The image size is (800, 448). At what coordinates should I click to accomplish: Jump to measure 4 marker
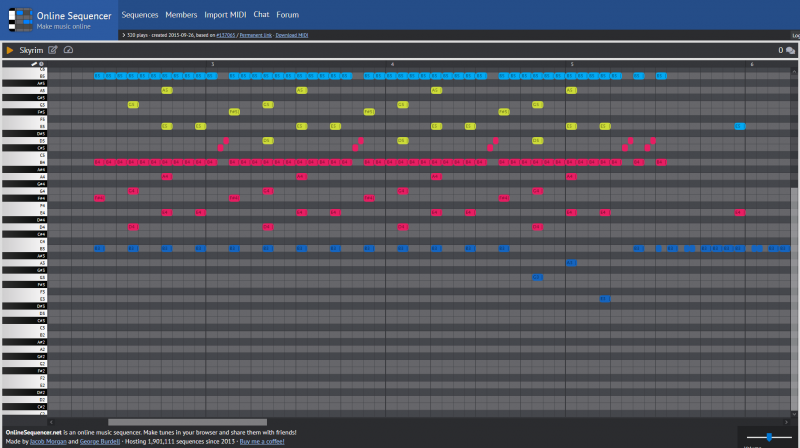coord(392,64)
